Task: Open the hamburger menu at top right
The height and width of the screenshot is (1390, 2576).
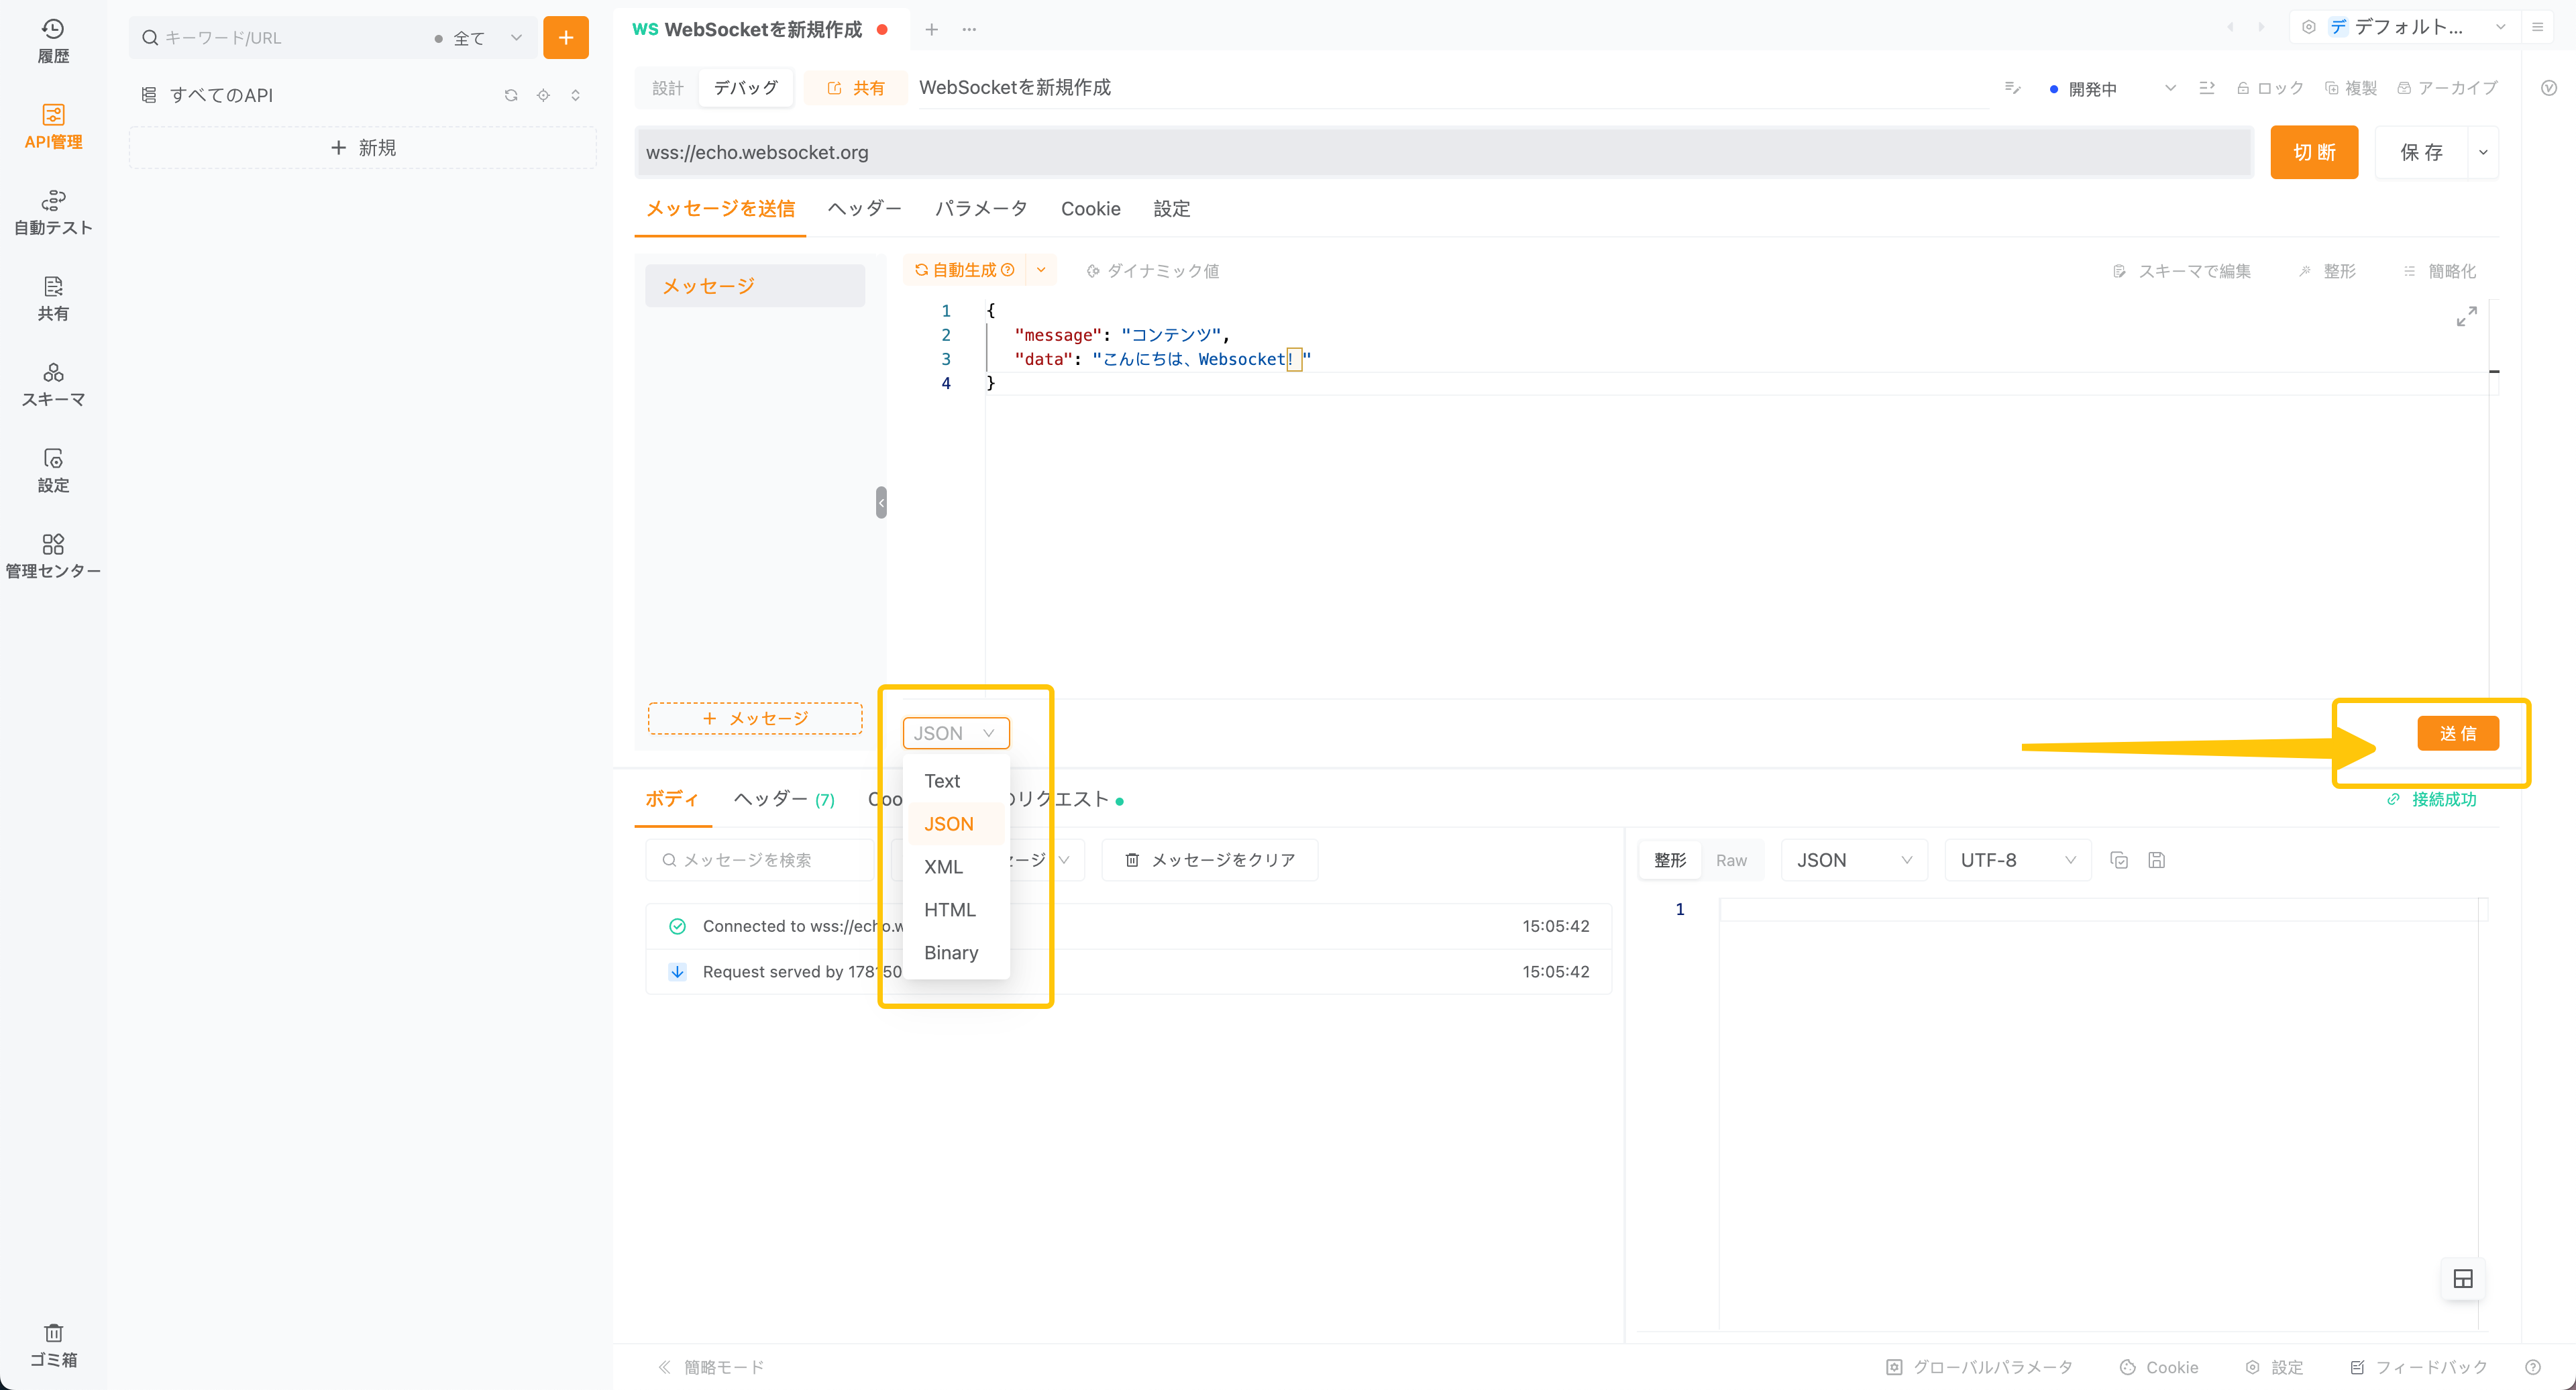Action: pos(2537,27)
